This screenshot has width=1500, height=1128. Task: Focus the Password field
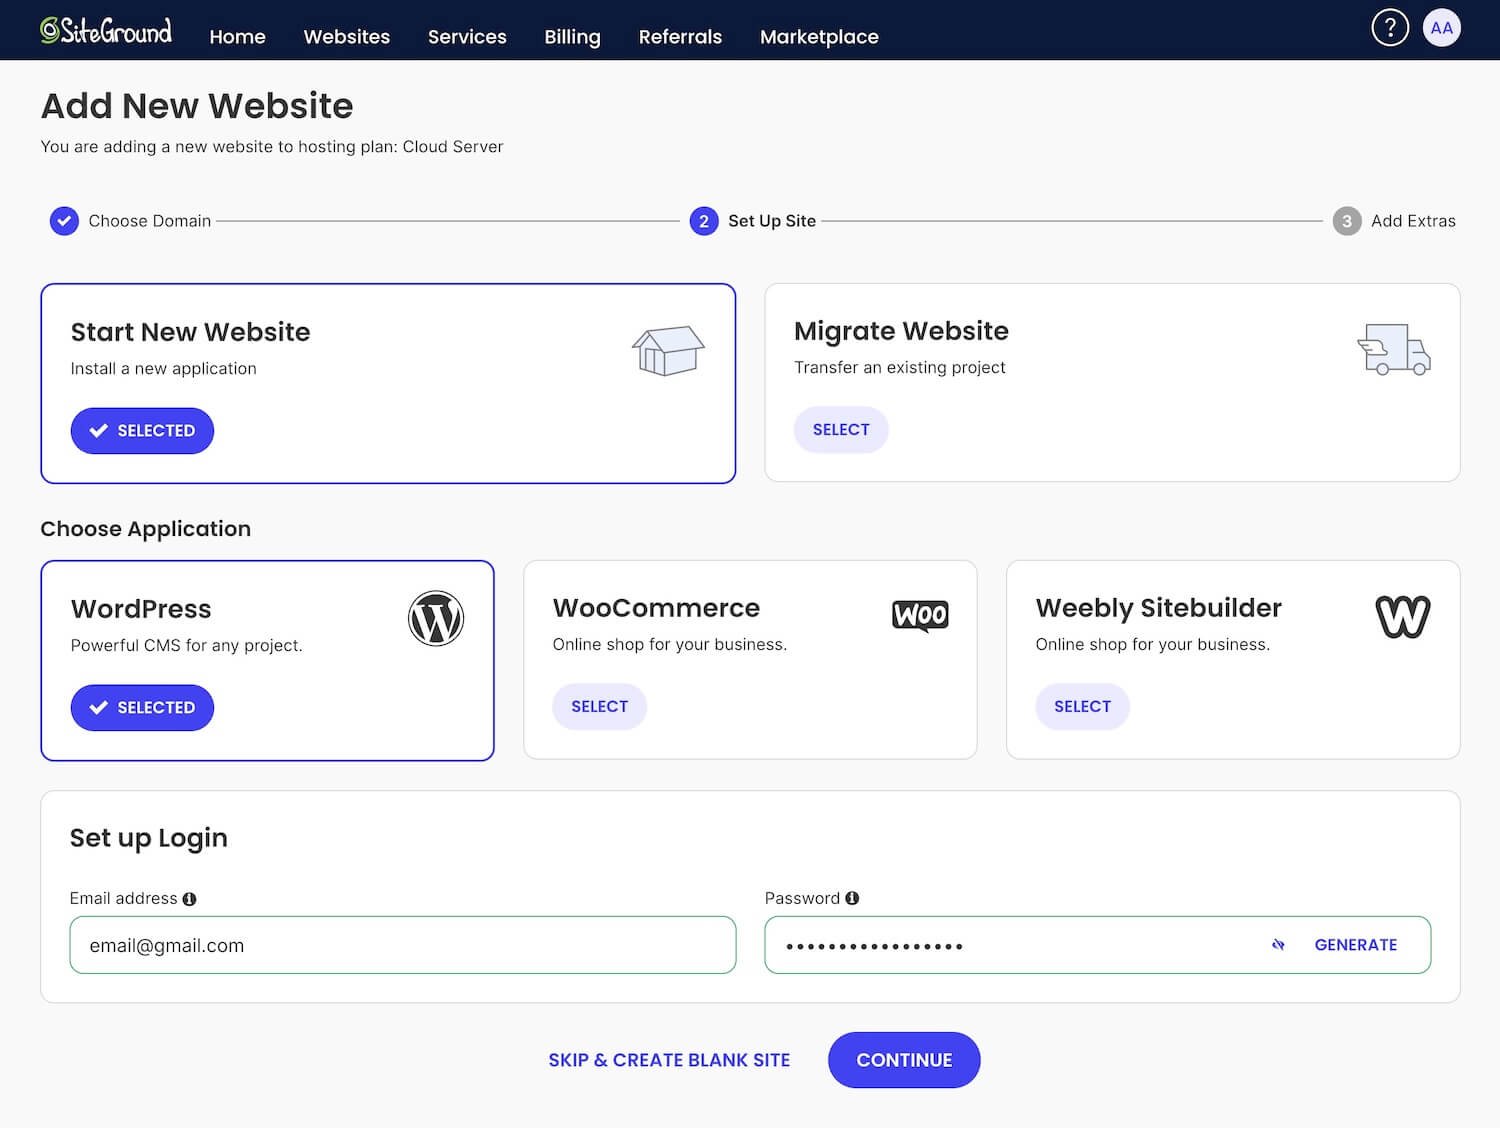click(1098, 945)
